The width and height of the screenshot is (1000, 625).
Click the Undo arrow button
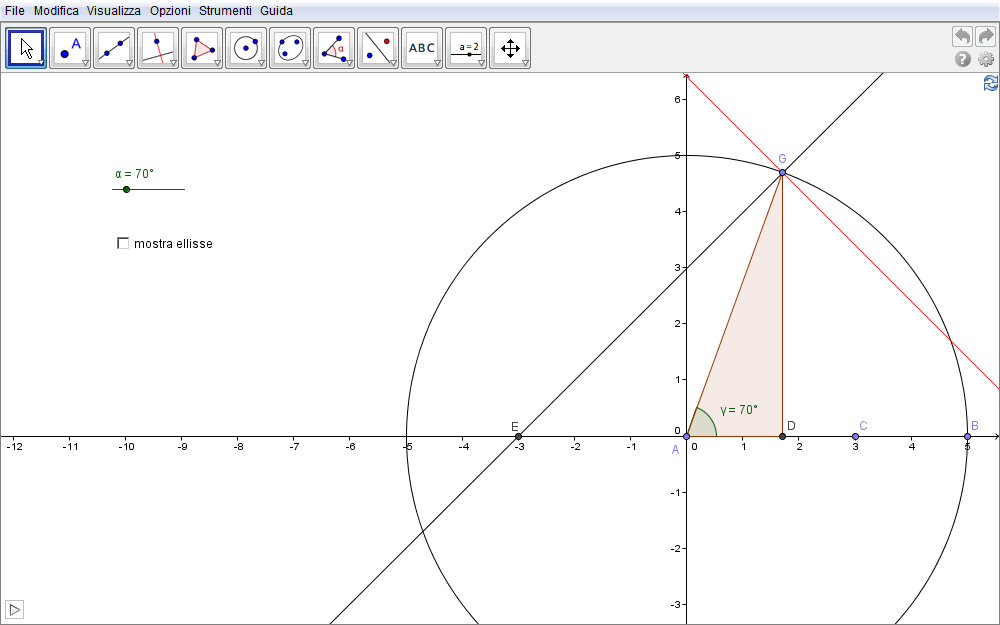[962, 36]
